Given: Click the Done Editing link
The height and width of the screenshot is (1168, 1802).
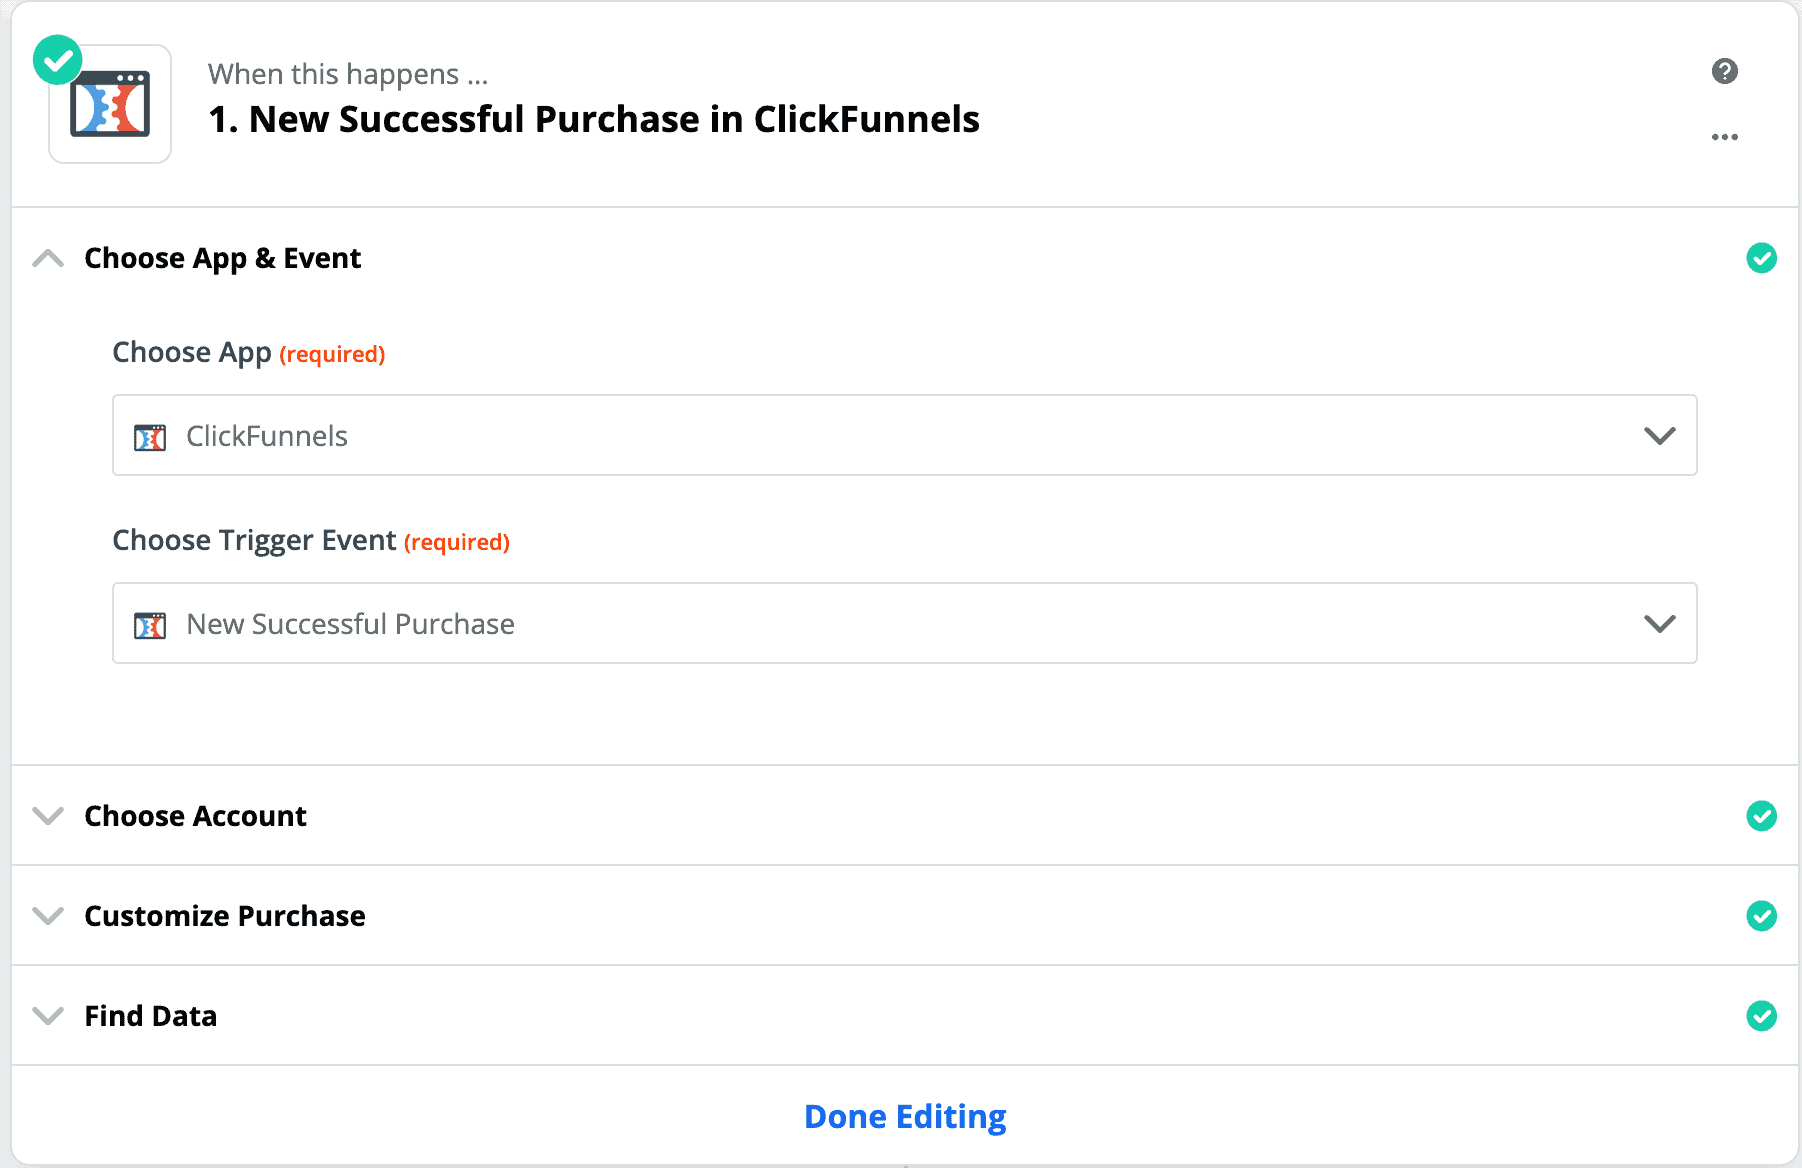Looking at the screenshot, I should pos(905,1116).
